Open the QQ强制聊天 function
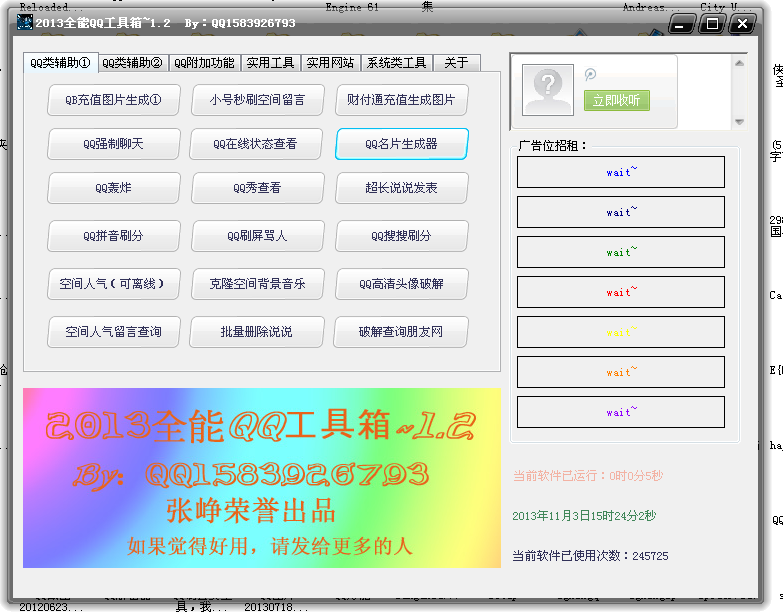The width and height of the screenshot is (783, 615). [x=113, y=144]
